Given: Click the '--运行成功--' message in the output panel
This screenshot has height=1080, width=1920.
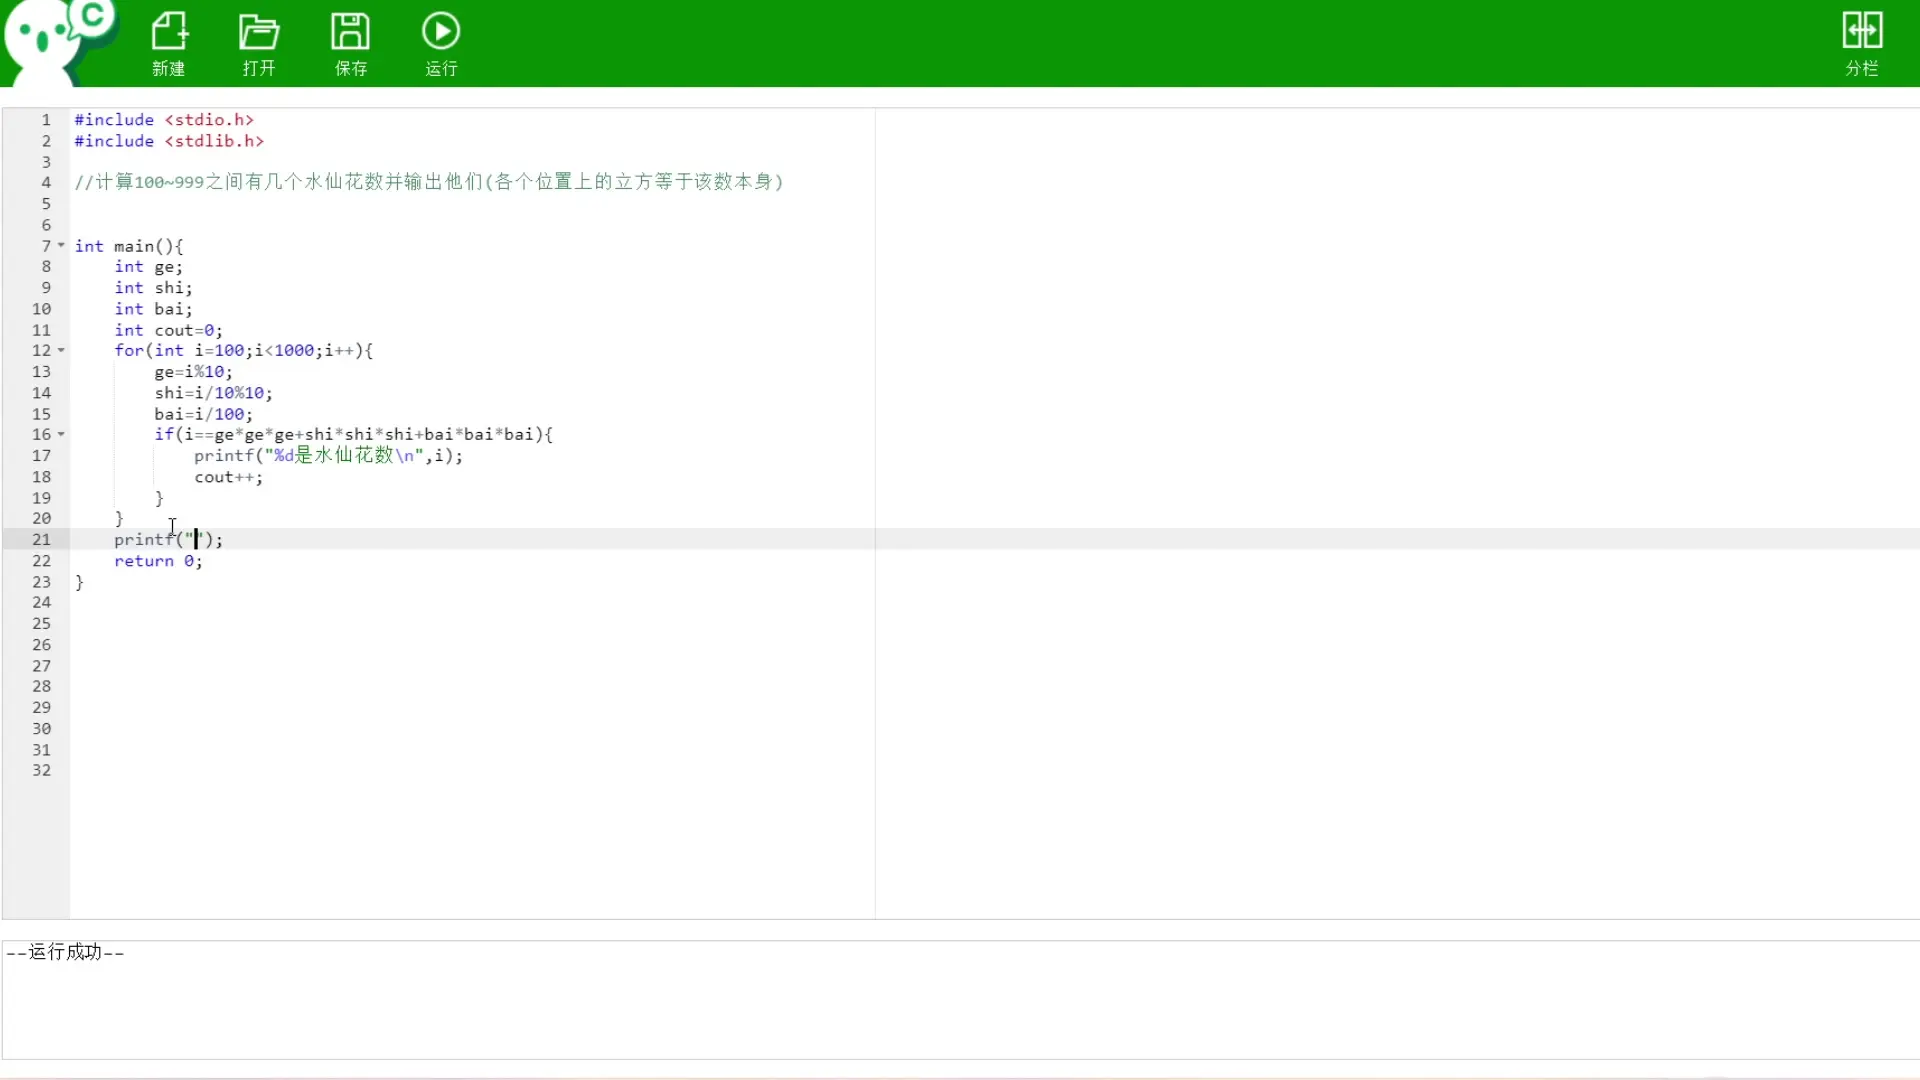Looking at the screenshot, I should pyautogui.click(x=65, y=952).
